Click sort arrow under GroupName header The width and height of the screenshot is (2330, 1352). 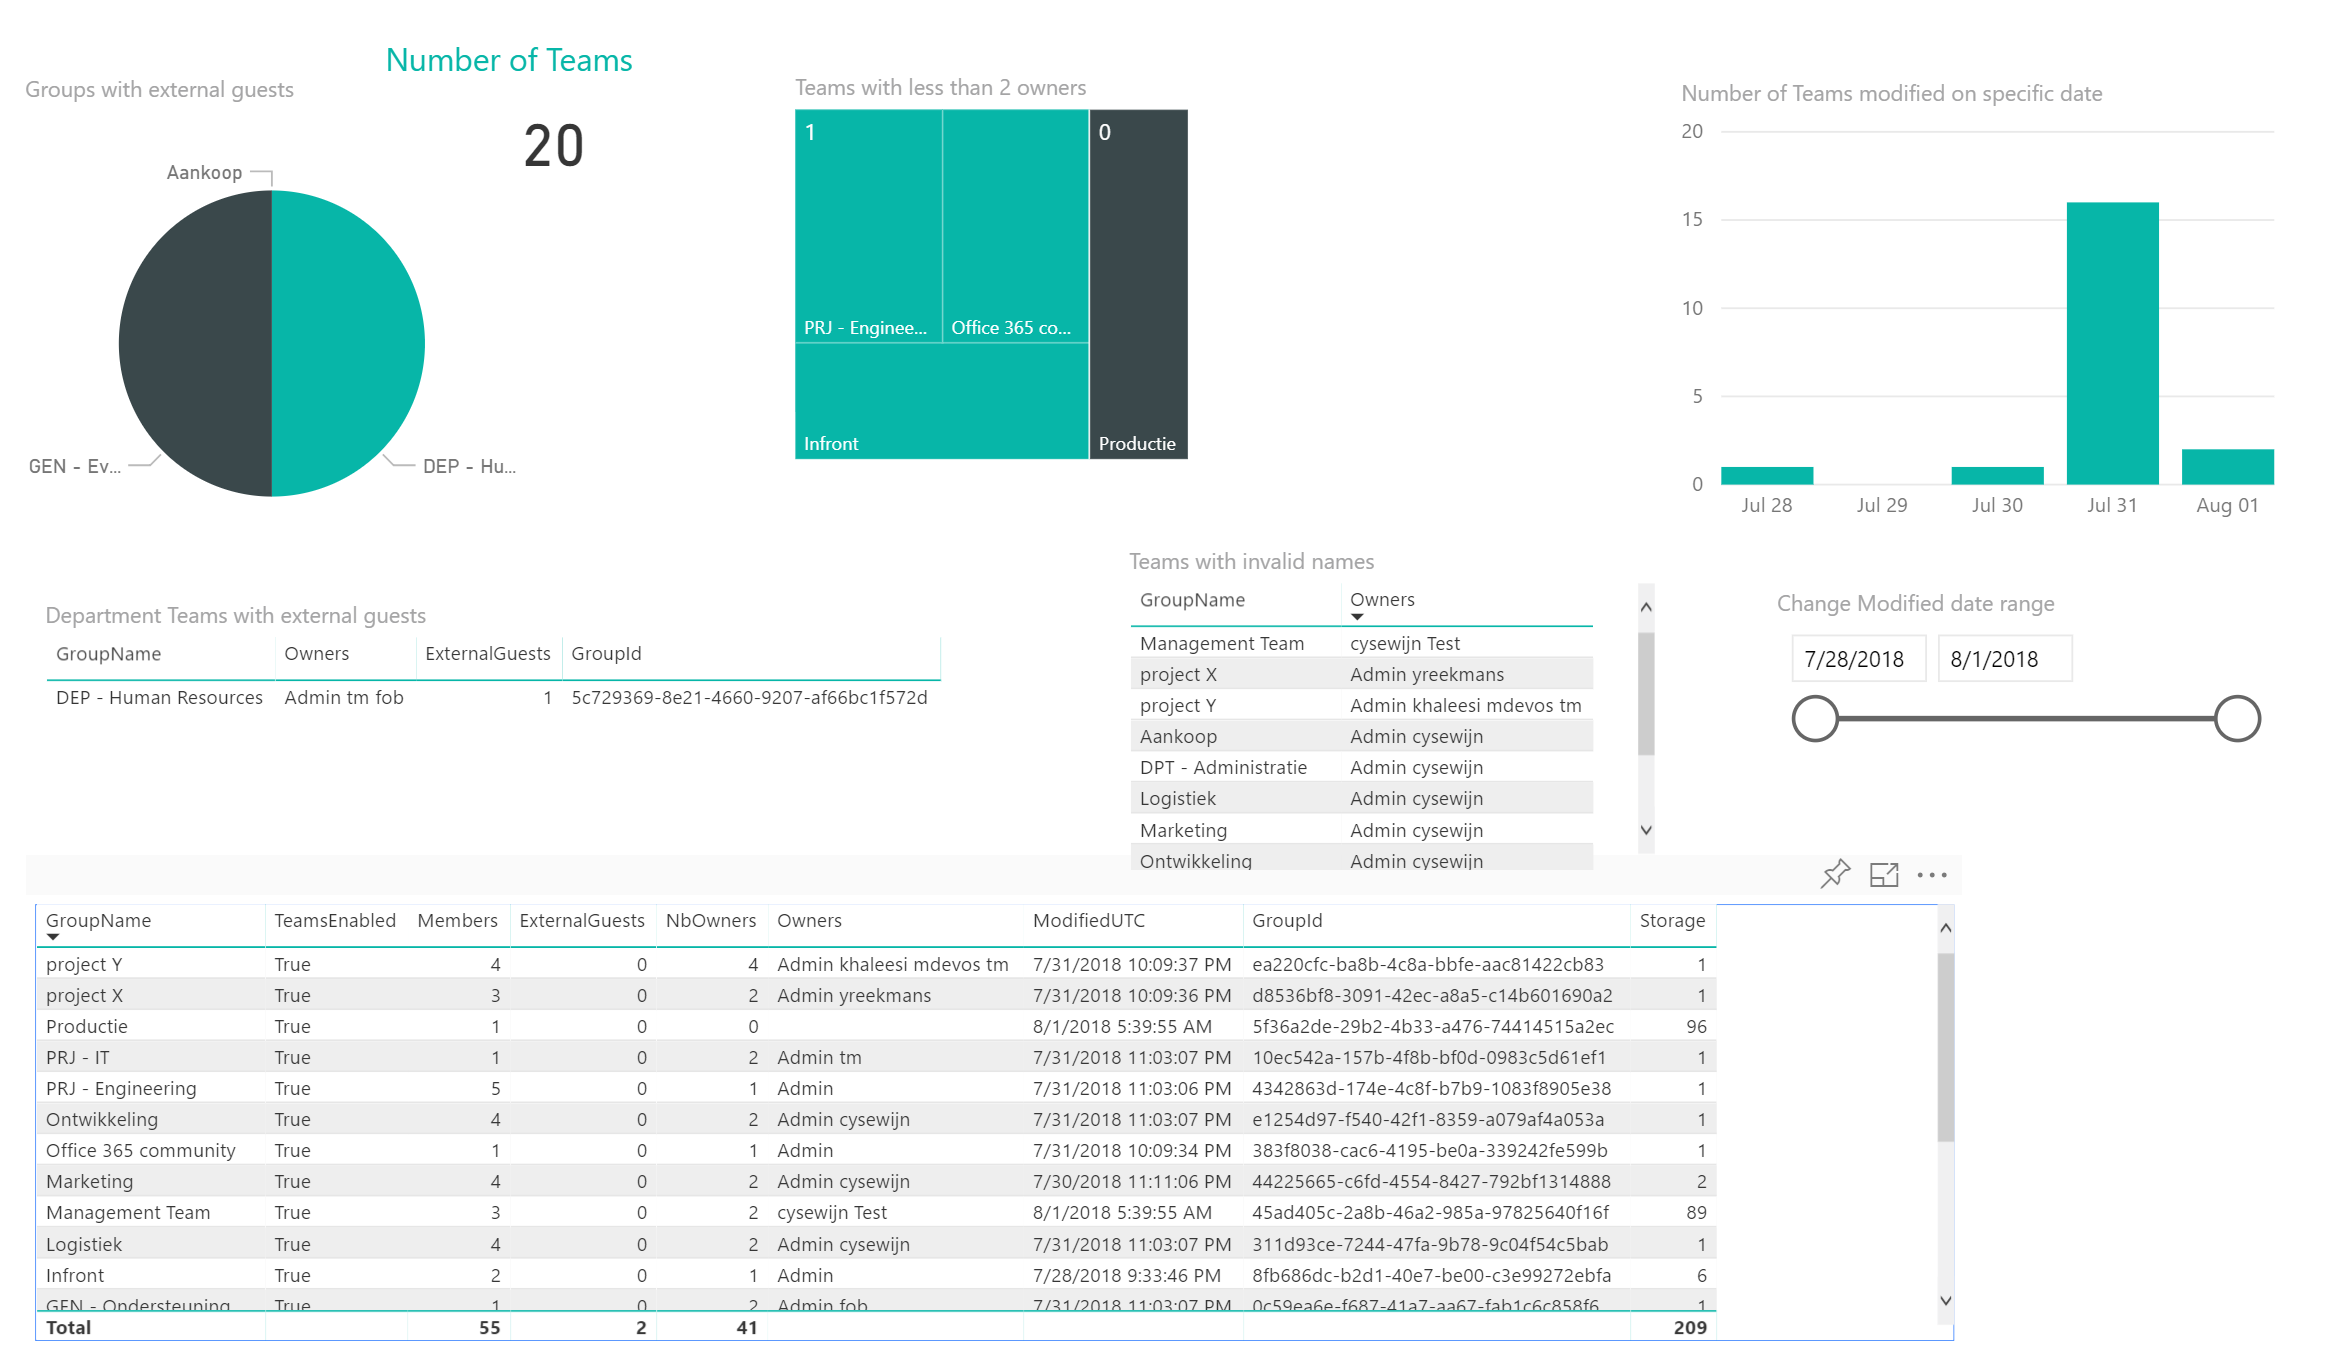point(53,937)
